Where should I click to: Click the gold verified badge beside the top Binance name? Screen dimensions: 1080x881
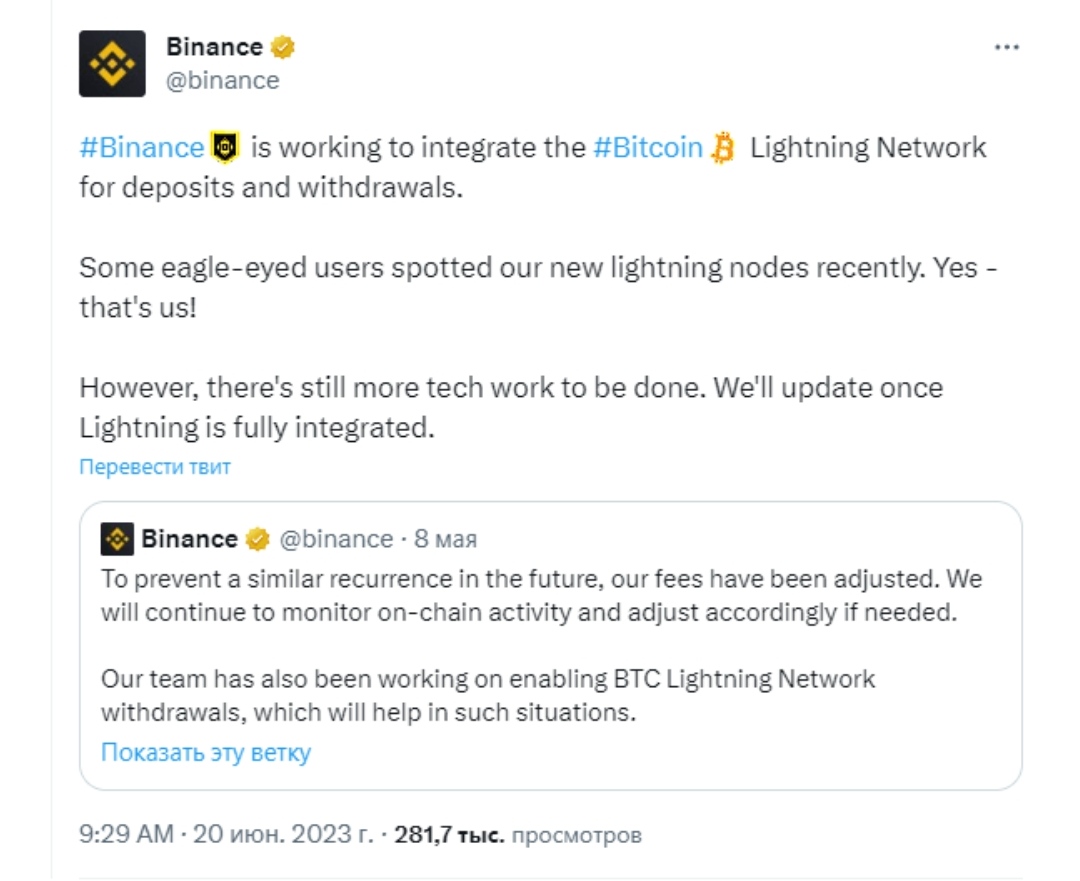(283, 47)
